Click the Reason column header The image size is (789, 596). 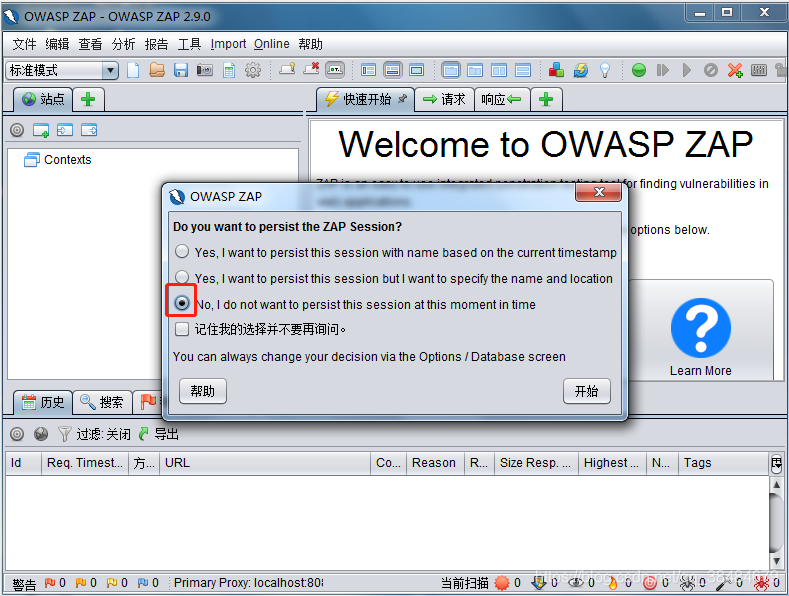pyautogui.click(x=434, y=463)
